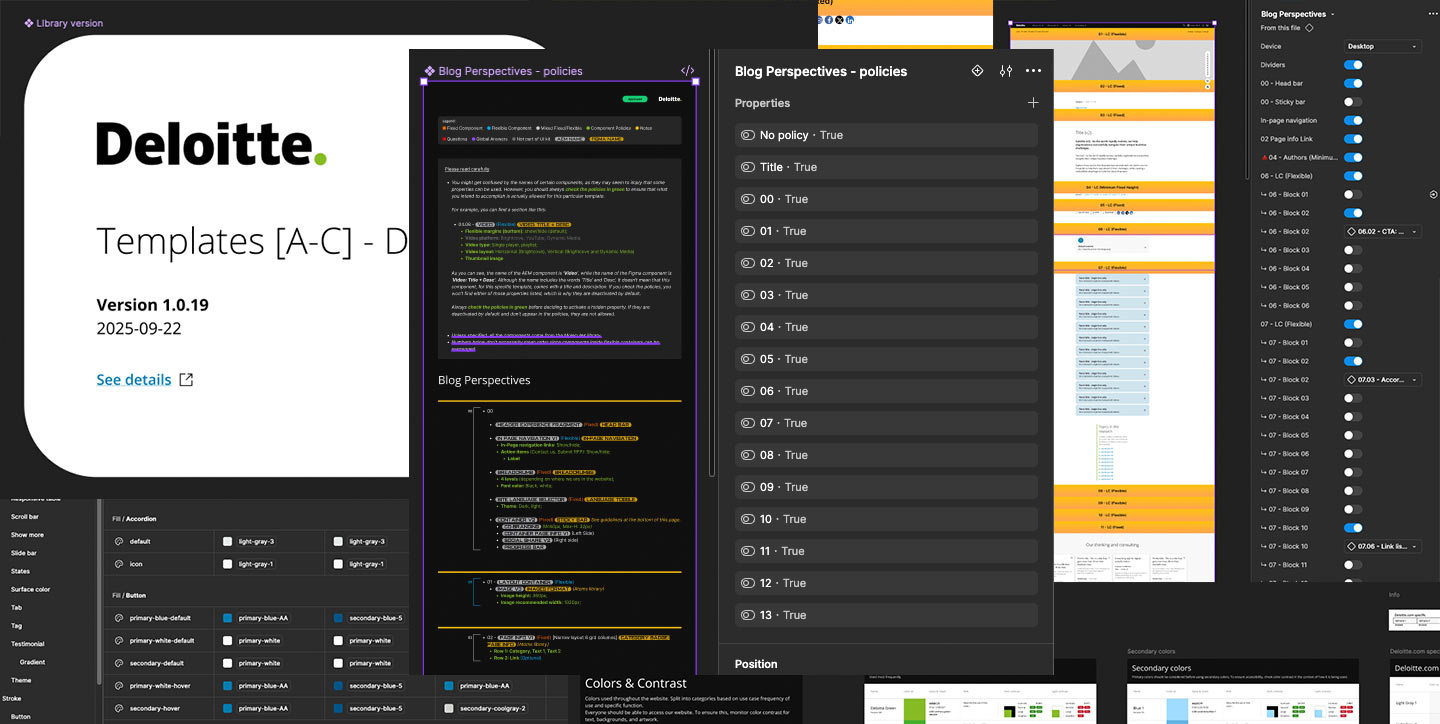
Task: Select Testimonial in the sidebar list
Action: [x=28, y=644]
